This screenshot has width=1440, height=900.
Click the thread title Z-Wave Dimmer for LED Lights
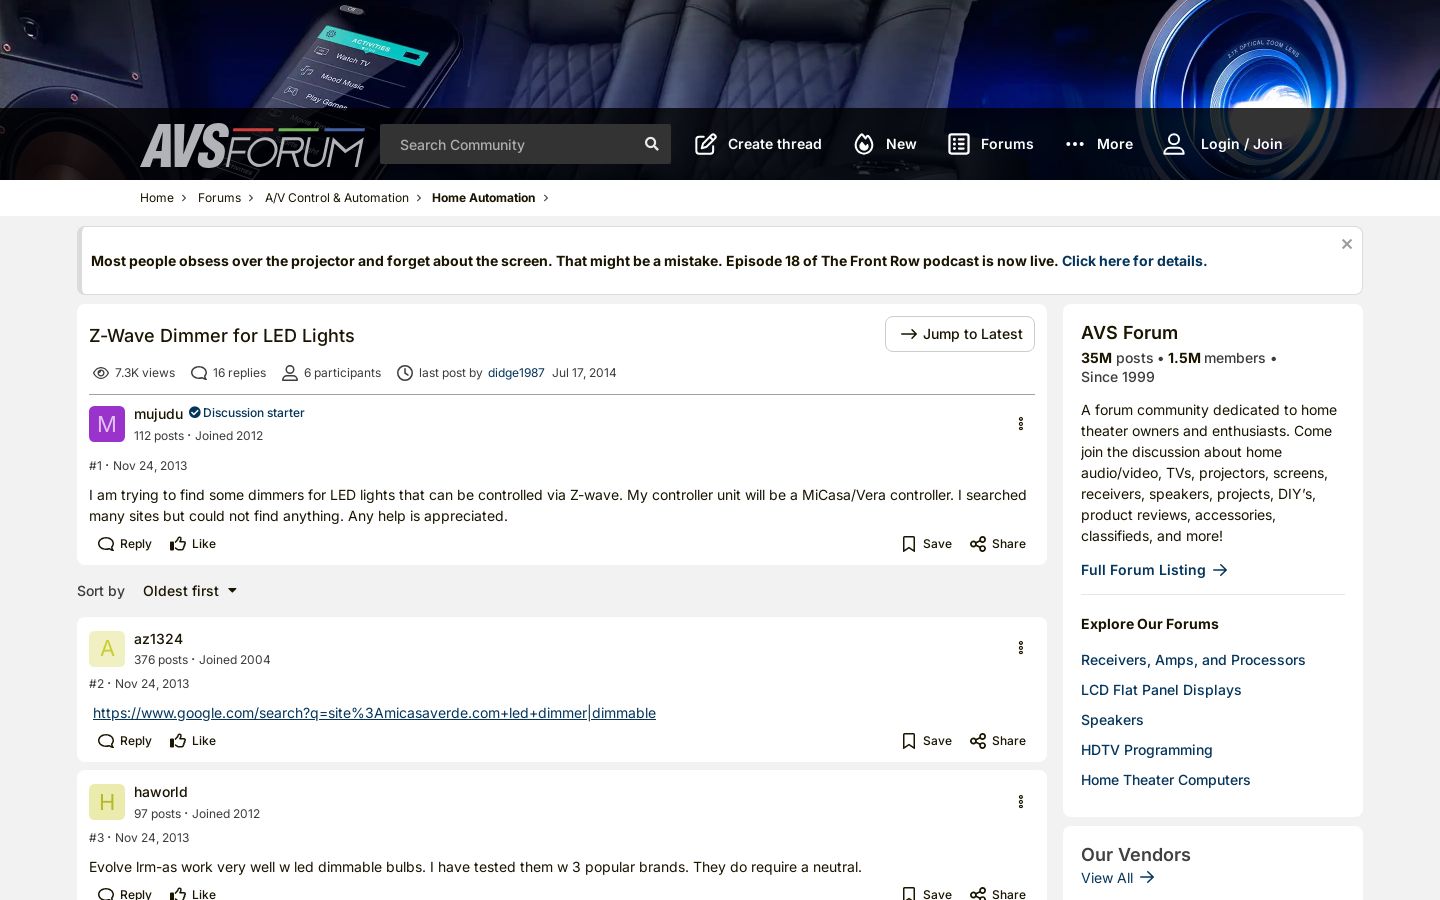coord(222,336)
